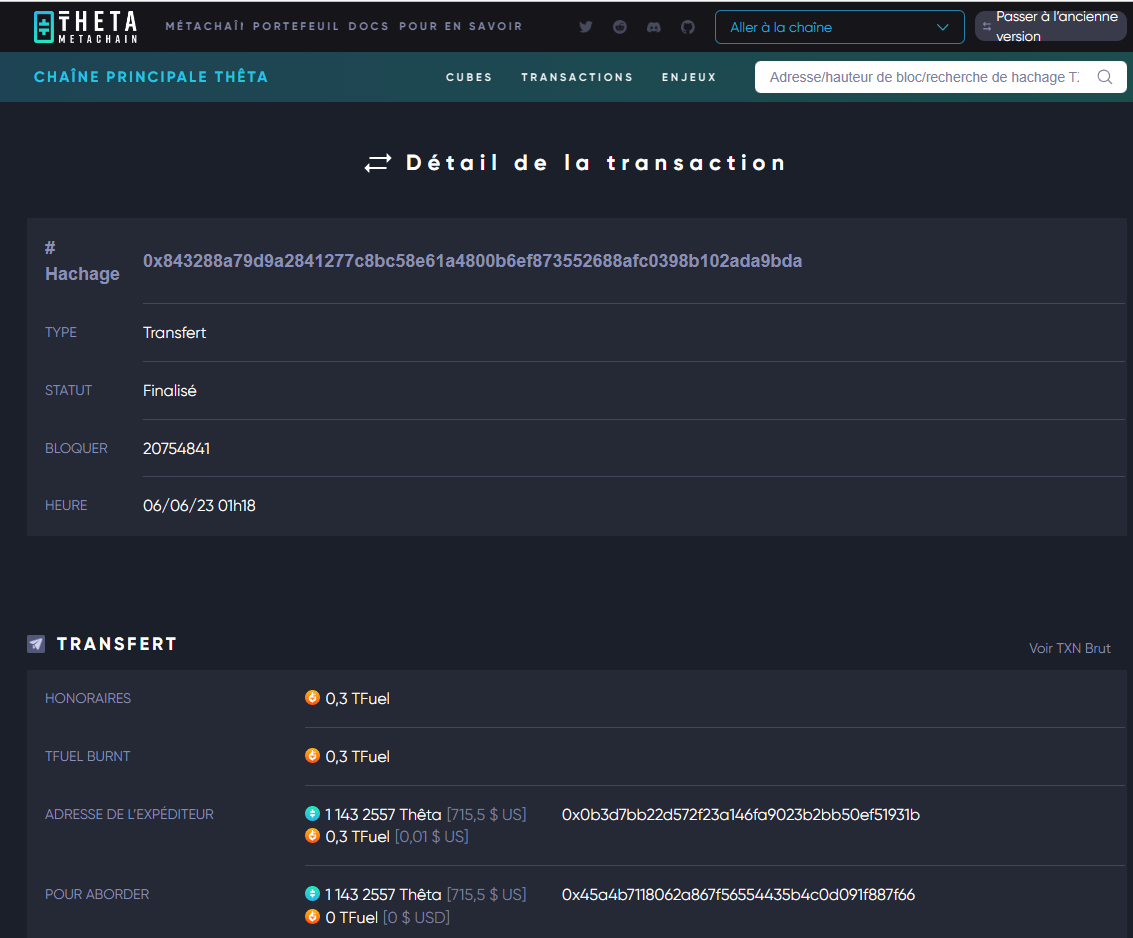This screenshot has width=1133, height=938.
Task: Open the Twitter icon link
Action: tap(586, 27)
